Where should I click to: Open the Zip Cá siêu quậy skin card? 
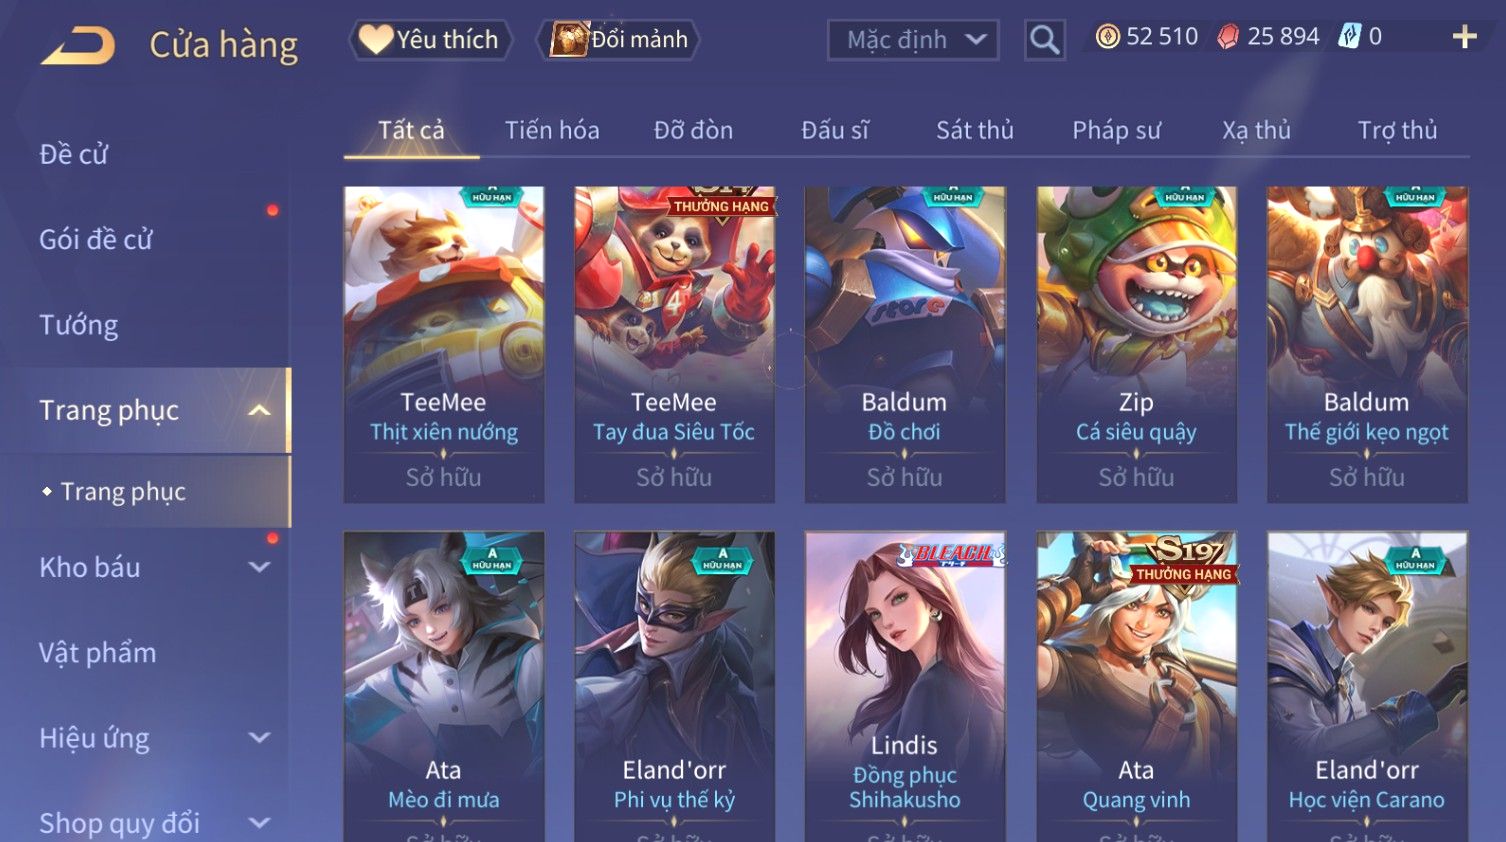[x=1136, y=345]
